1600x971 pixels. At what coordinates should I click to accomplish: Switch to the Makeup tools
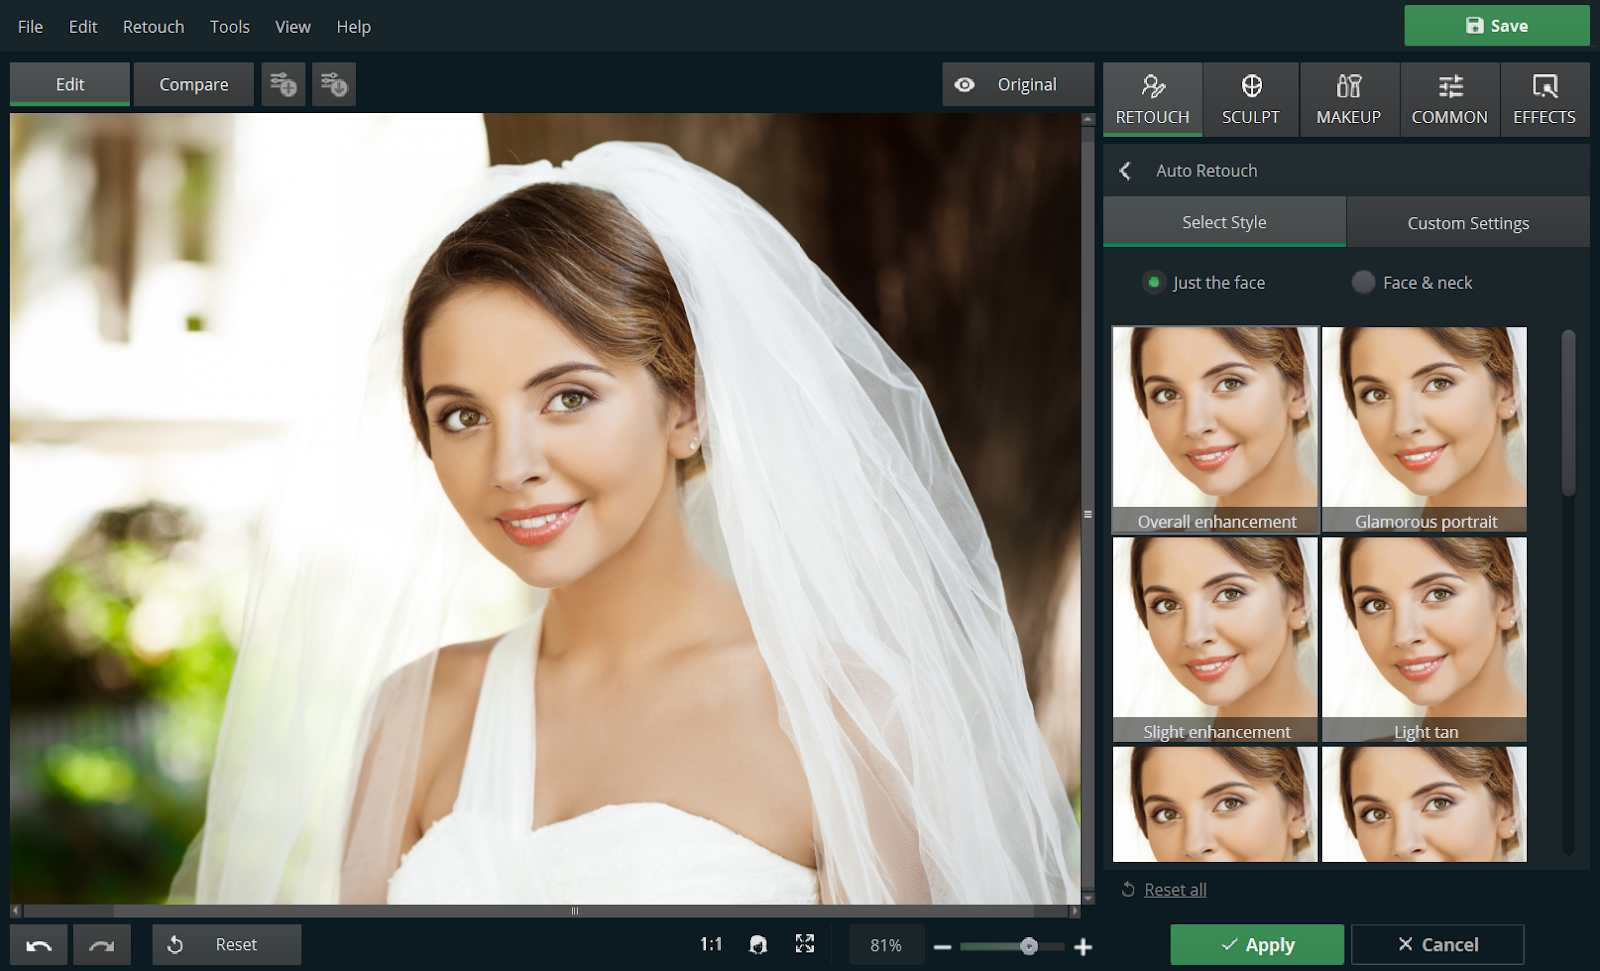click(x=1349, y=99)
